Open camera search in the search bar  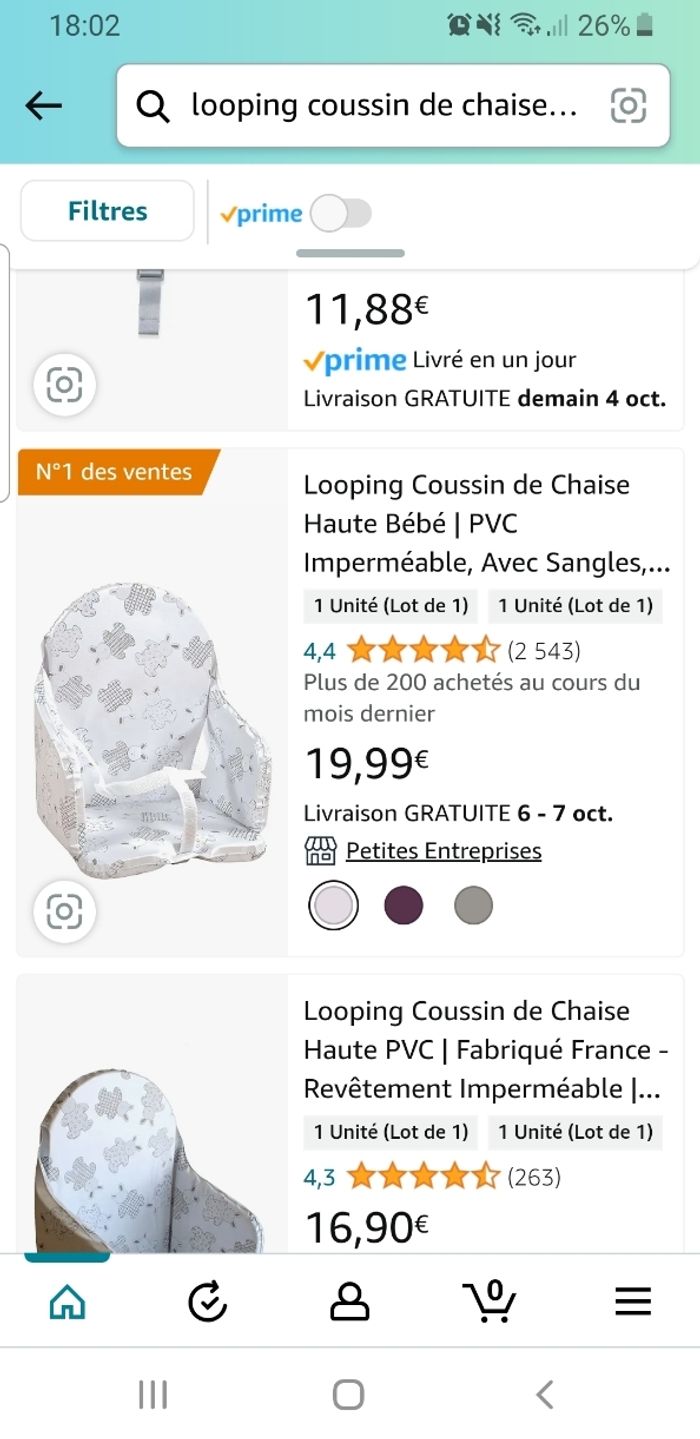628,105
